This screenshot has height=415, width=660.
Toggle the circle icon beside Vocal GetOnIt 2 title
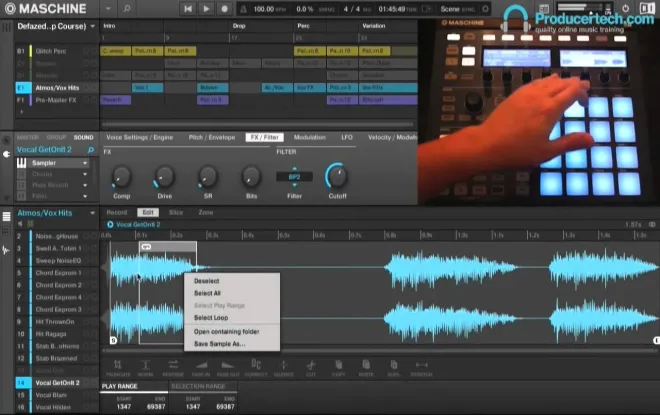[110, 224]
